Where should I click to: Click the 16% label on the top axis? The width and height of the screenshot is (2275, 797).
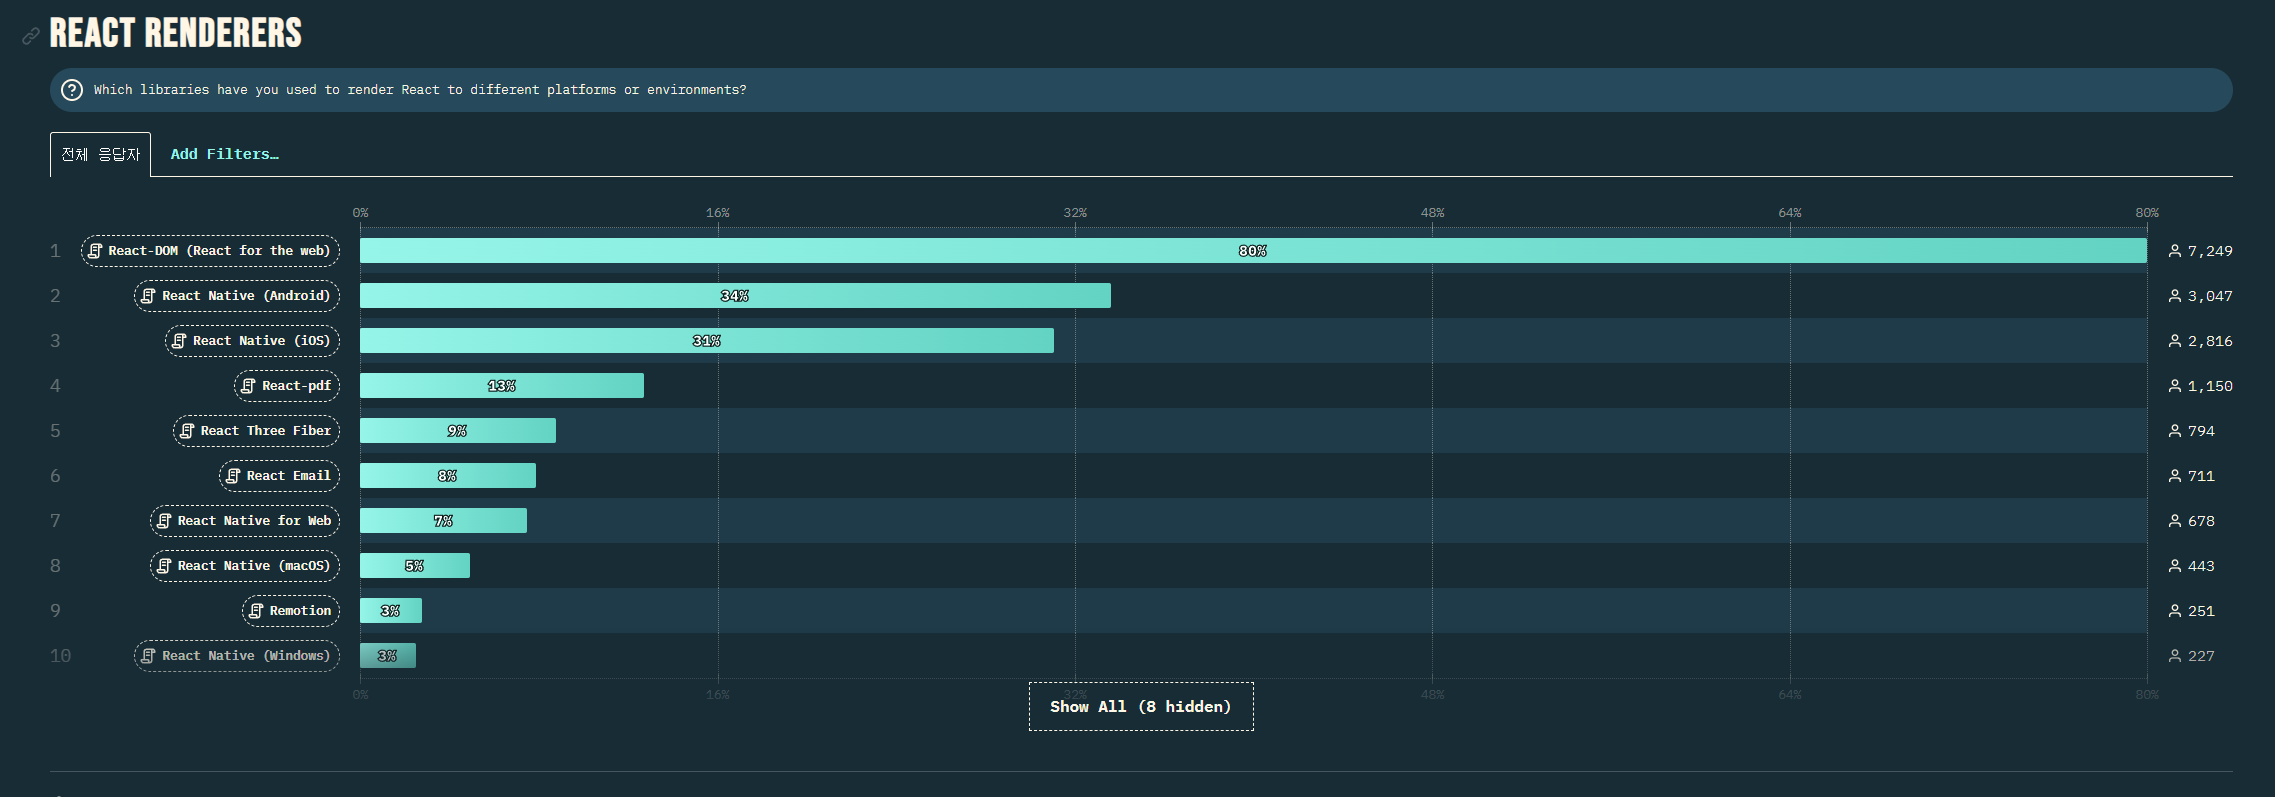[x=717, y=213]
